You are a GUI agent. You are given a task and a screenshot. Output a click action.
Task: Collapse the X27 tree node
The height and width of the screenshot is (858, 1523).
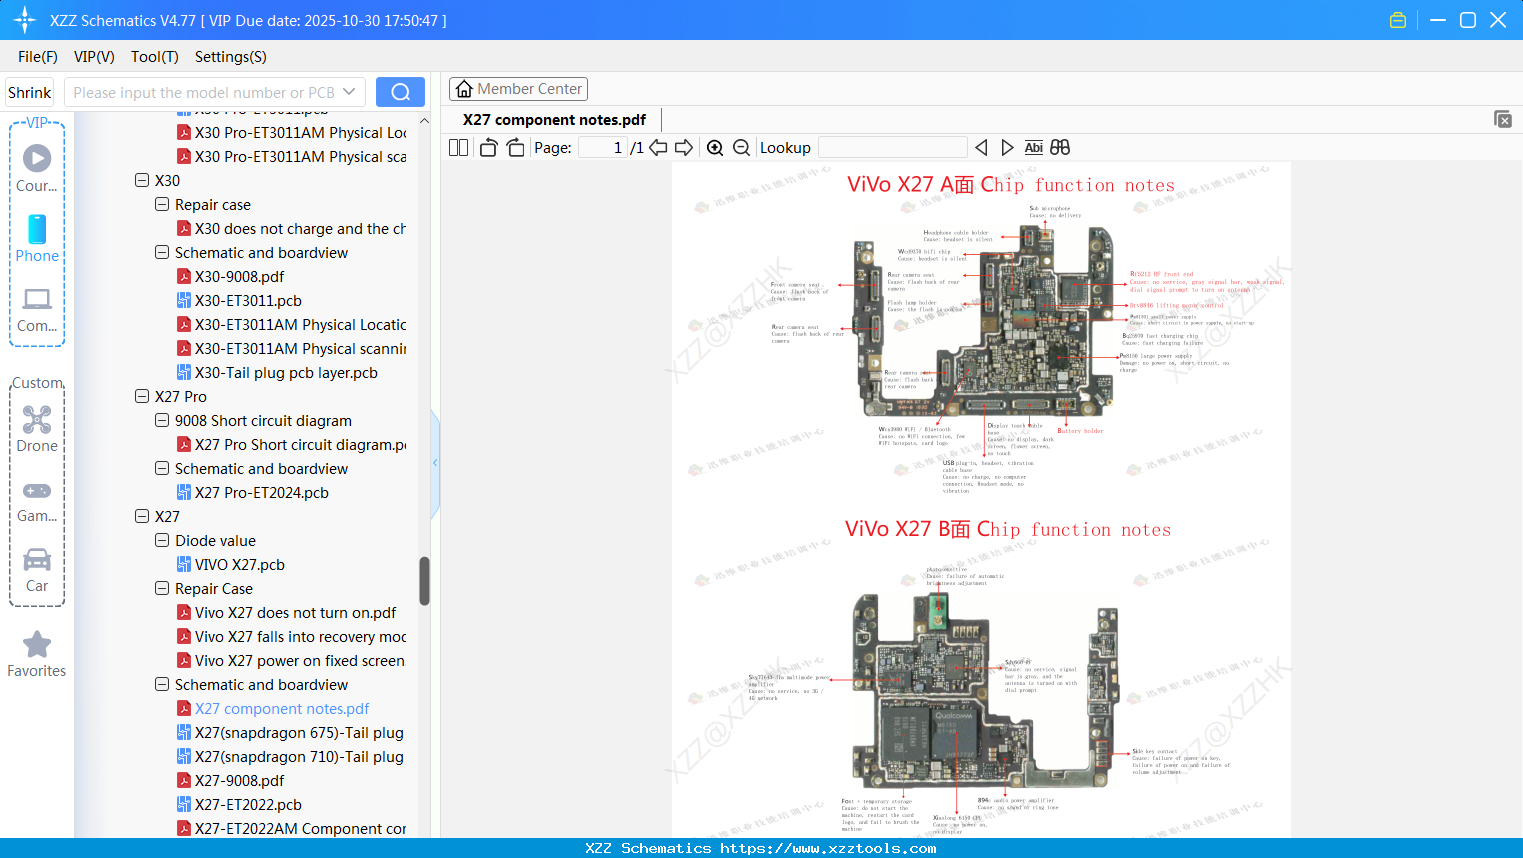(142, 516)
